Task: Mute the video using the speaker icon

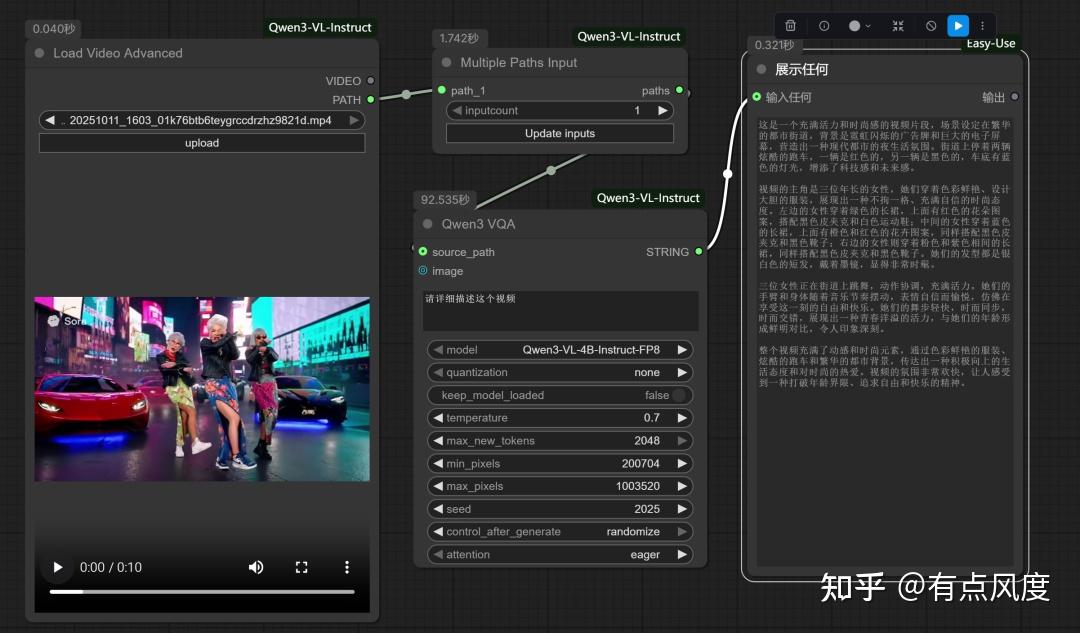Action: (256, 567)
